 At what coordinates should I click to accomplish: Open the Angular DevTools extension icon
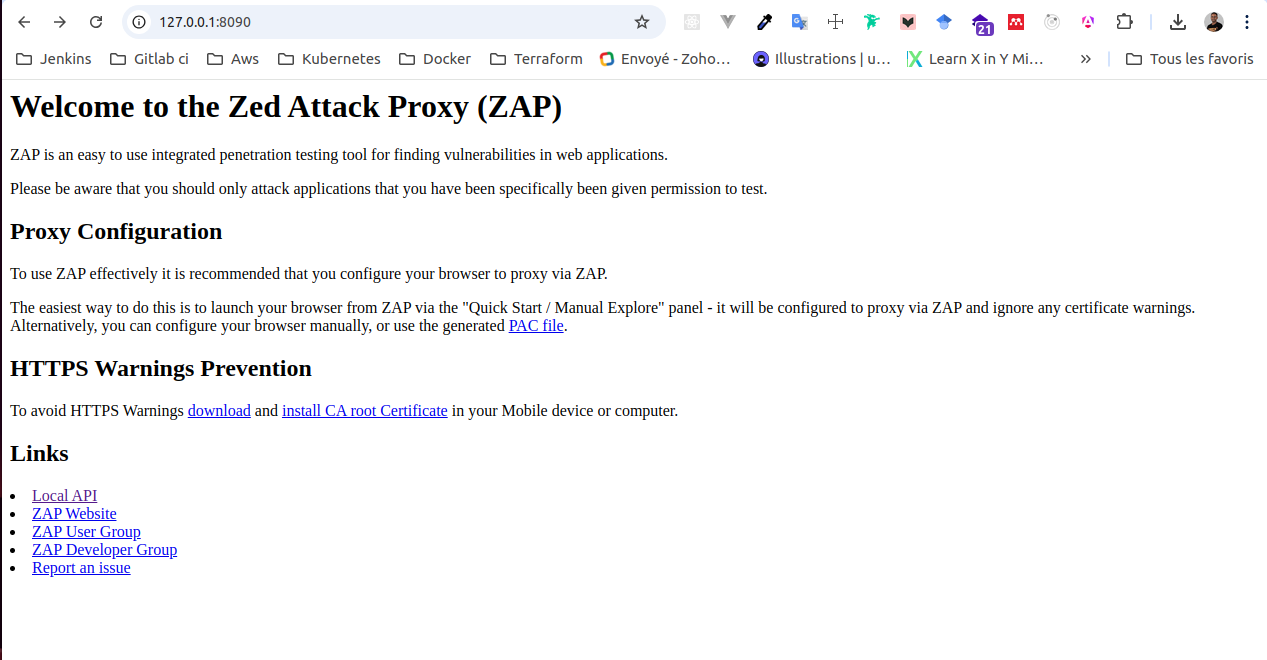(x=1088, y=22)
